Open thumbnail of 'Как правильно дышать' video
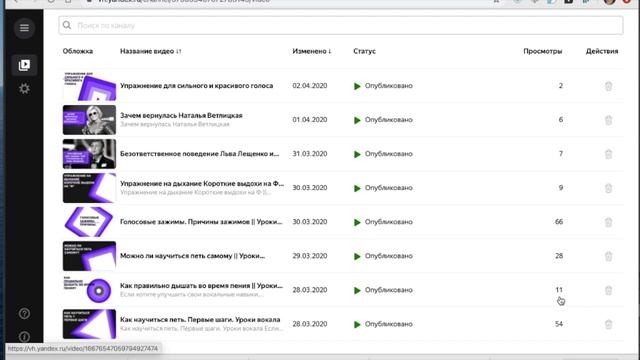Image resolution: width=640 pixels, height=360 pixels. (89, 290)
